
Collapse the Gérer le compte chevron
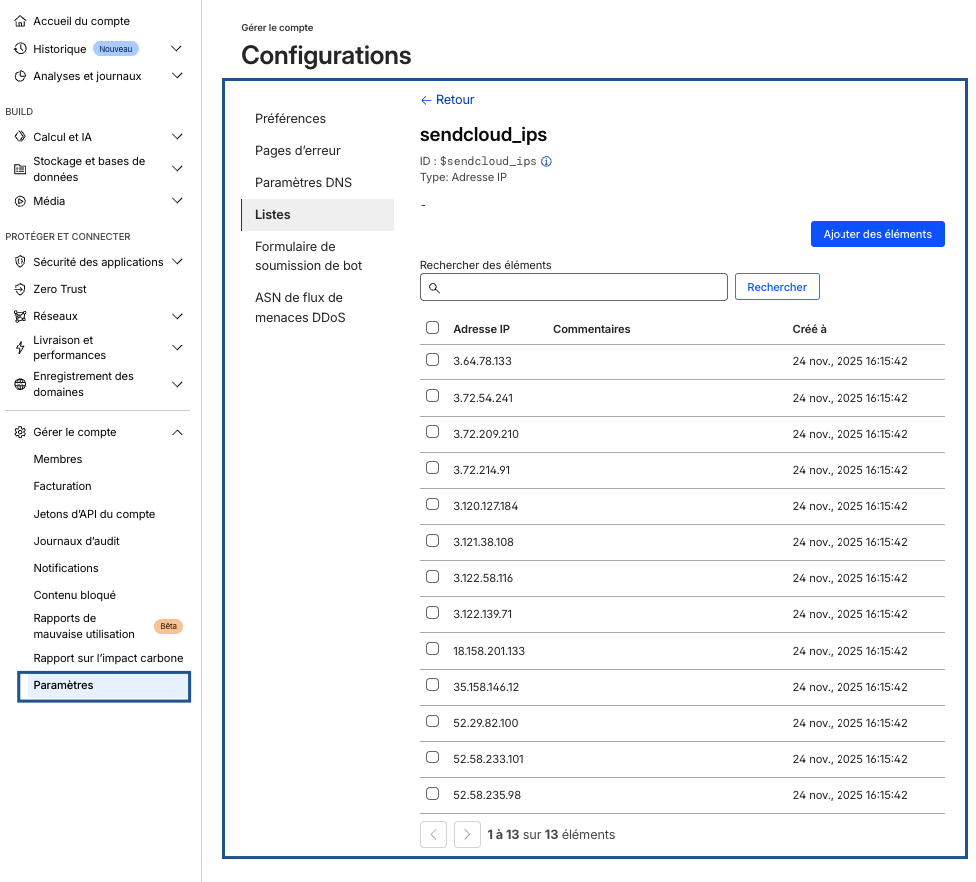[177, 432]
